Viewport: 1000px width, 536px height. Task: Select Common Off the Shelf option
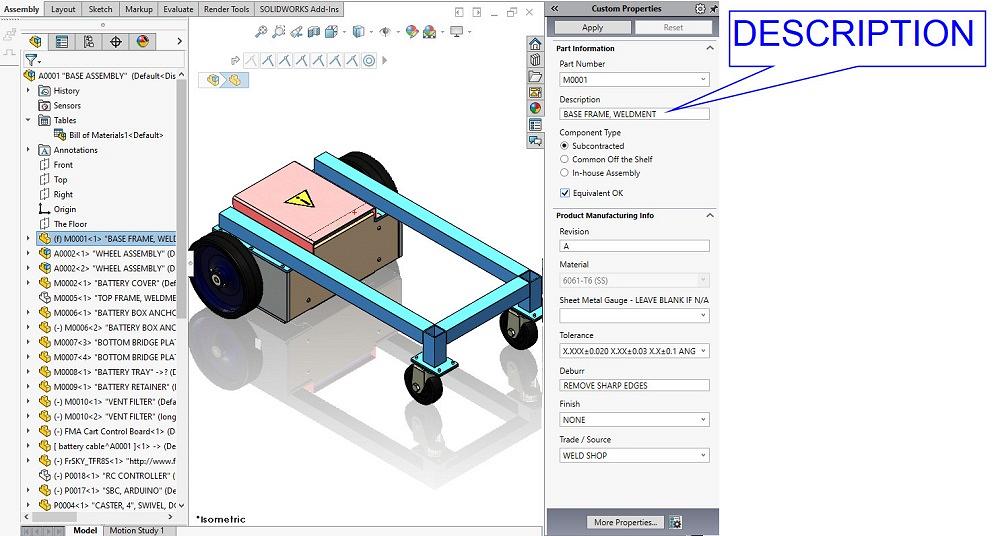pyautogui.click(x=564, y=160)
